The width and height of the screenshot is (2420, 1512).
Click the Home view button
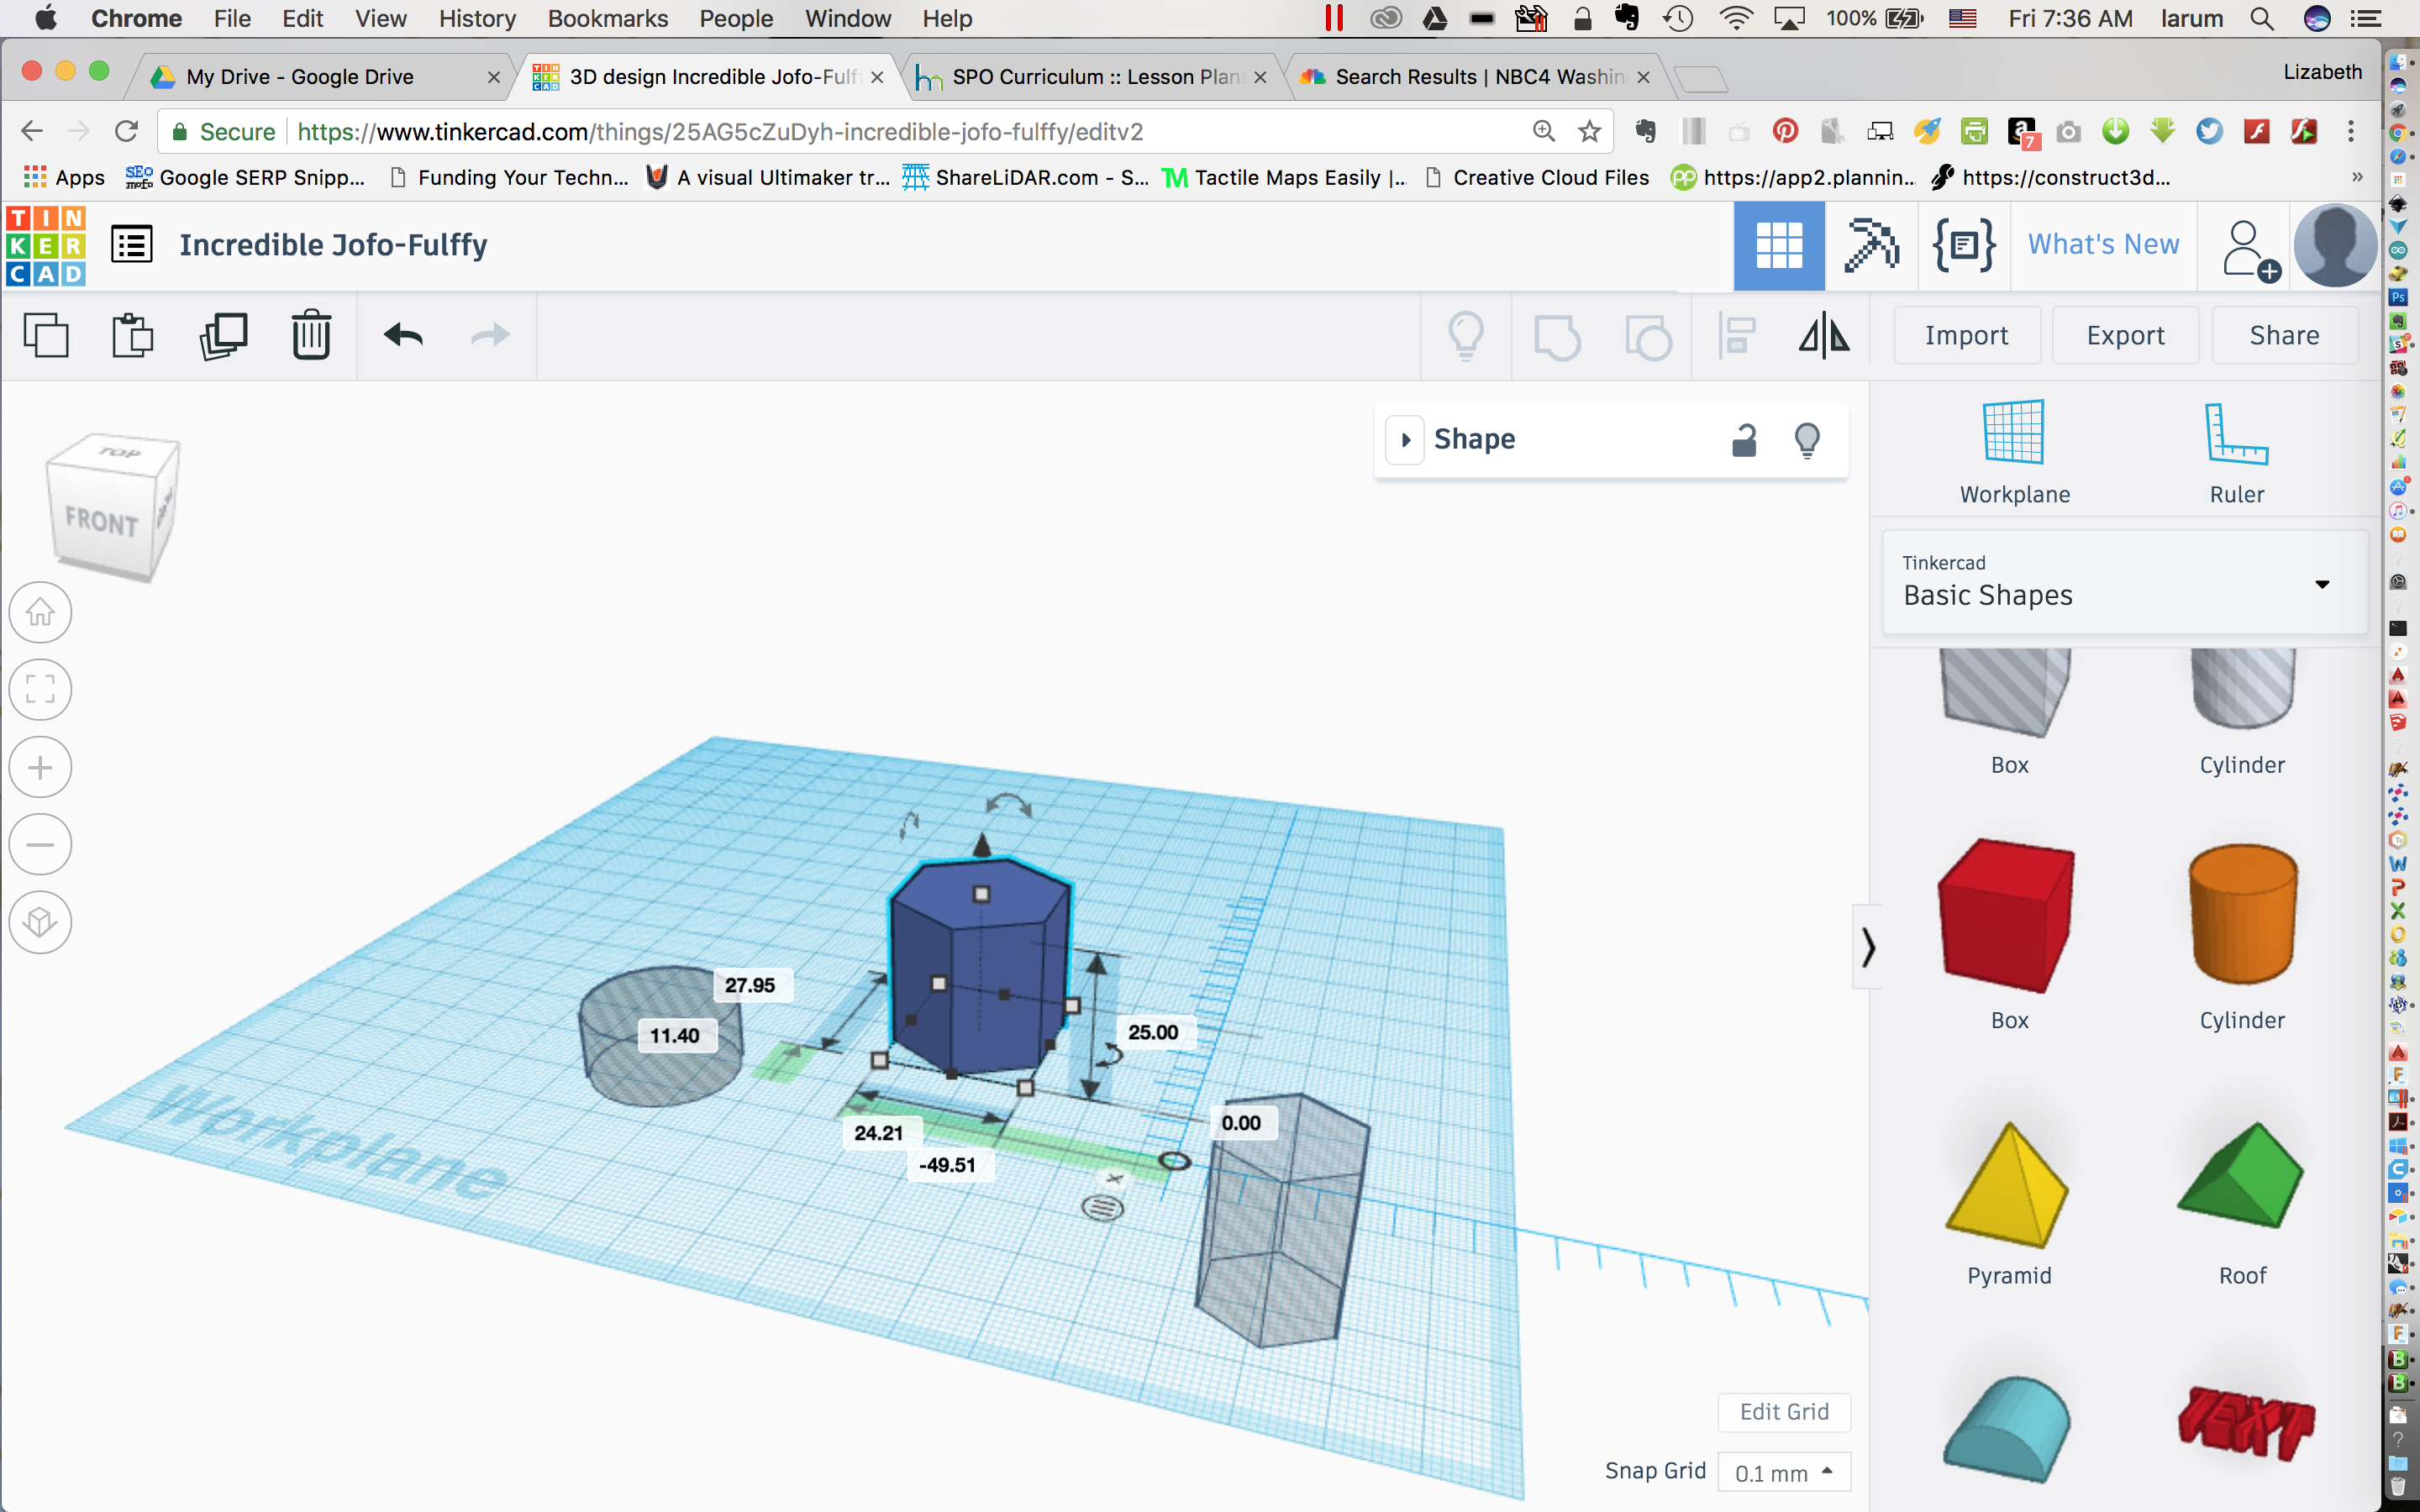tap(40, 612)
